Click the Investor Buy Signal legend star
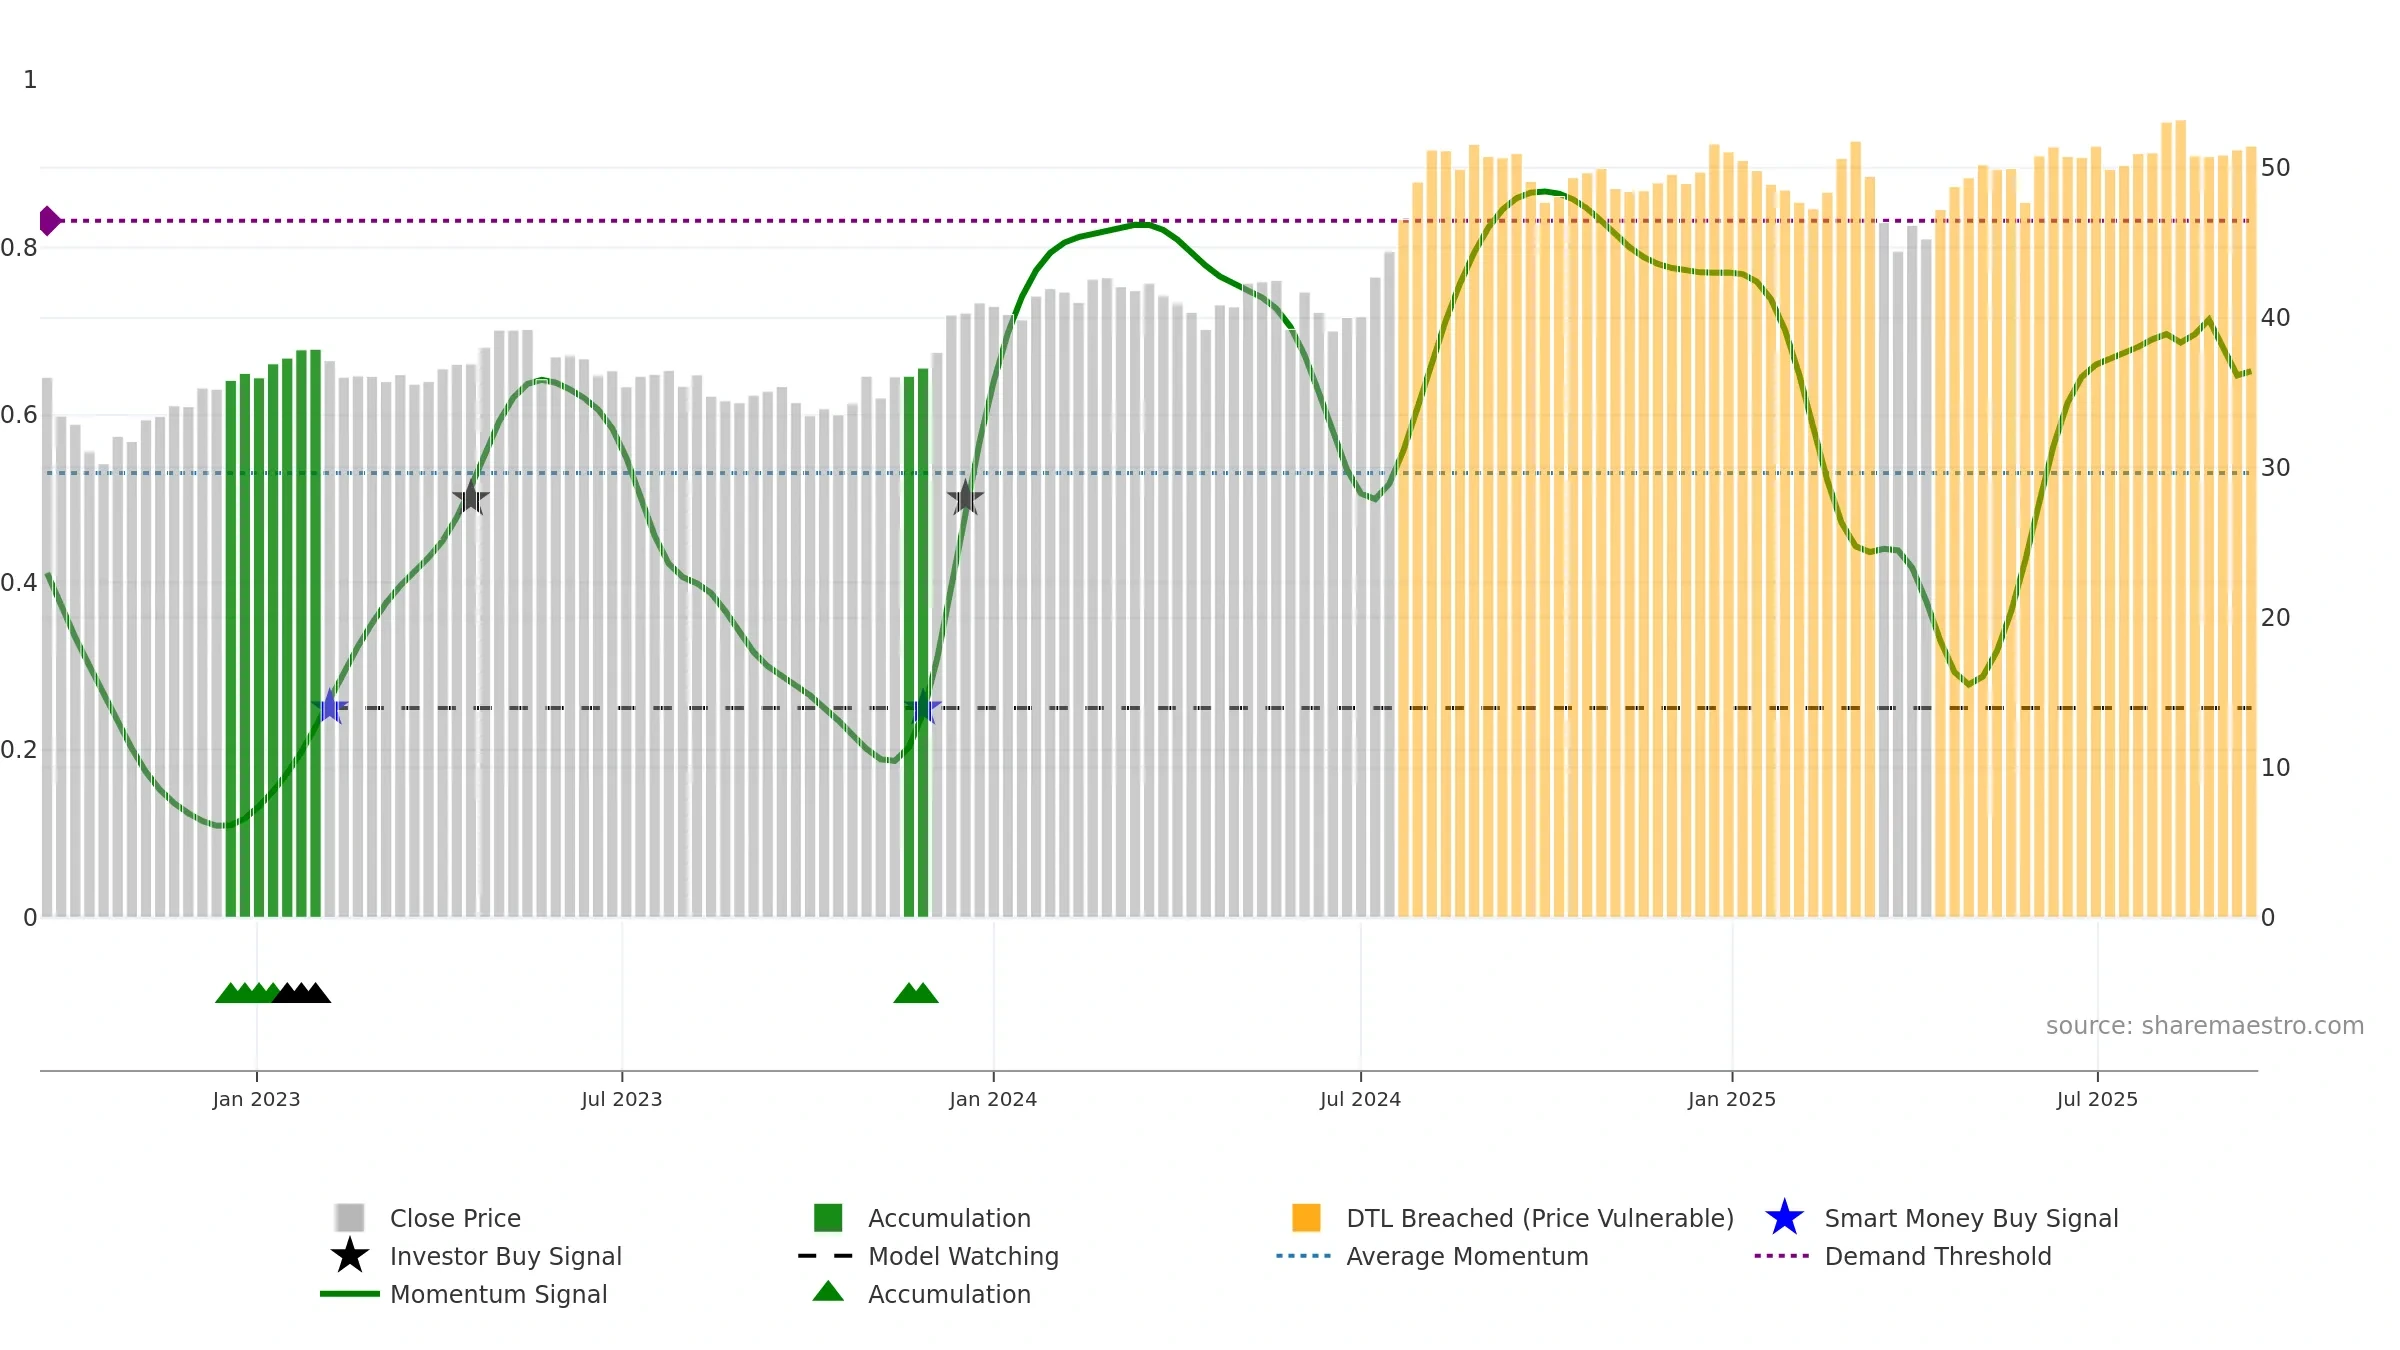The image size is (2400, 1350). coord(349,1256)
